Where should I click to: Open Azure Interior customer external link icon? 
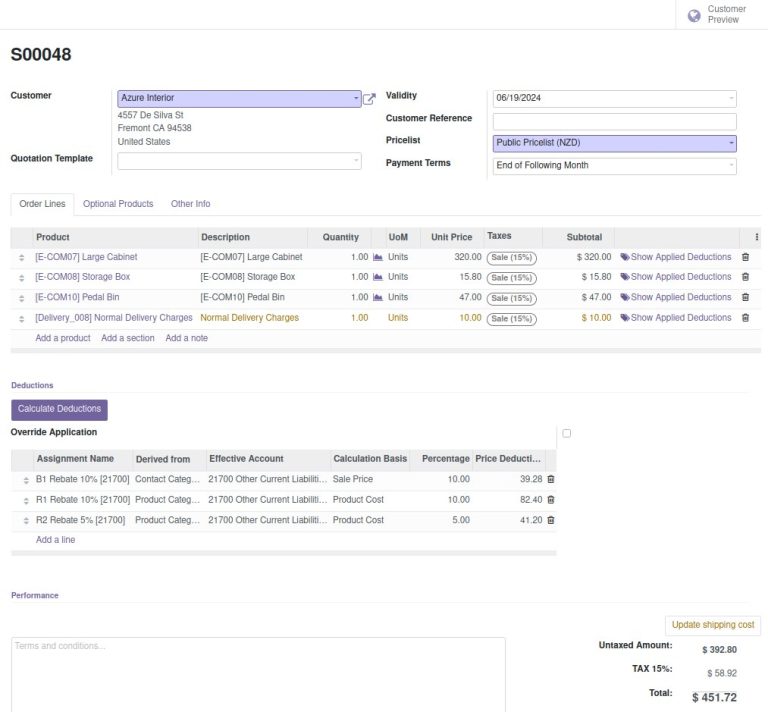pos(369,99)
